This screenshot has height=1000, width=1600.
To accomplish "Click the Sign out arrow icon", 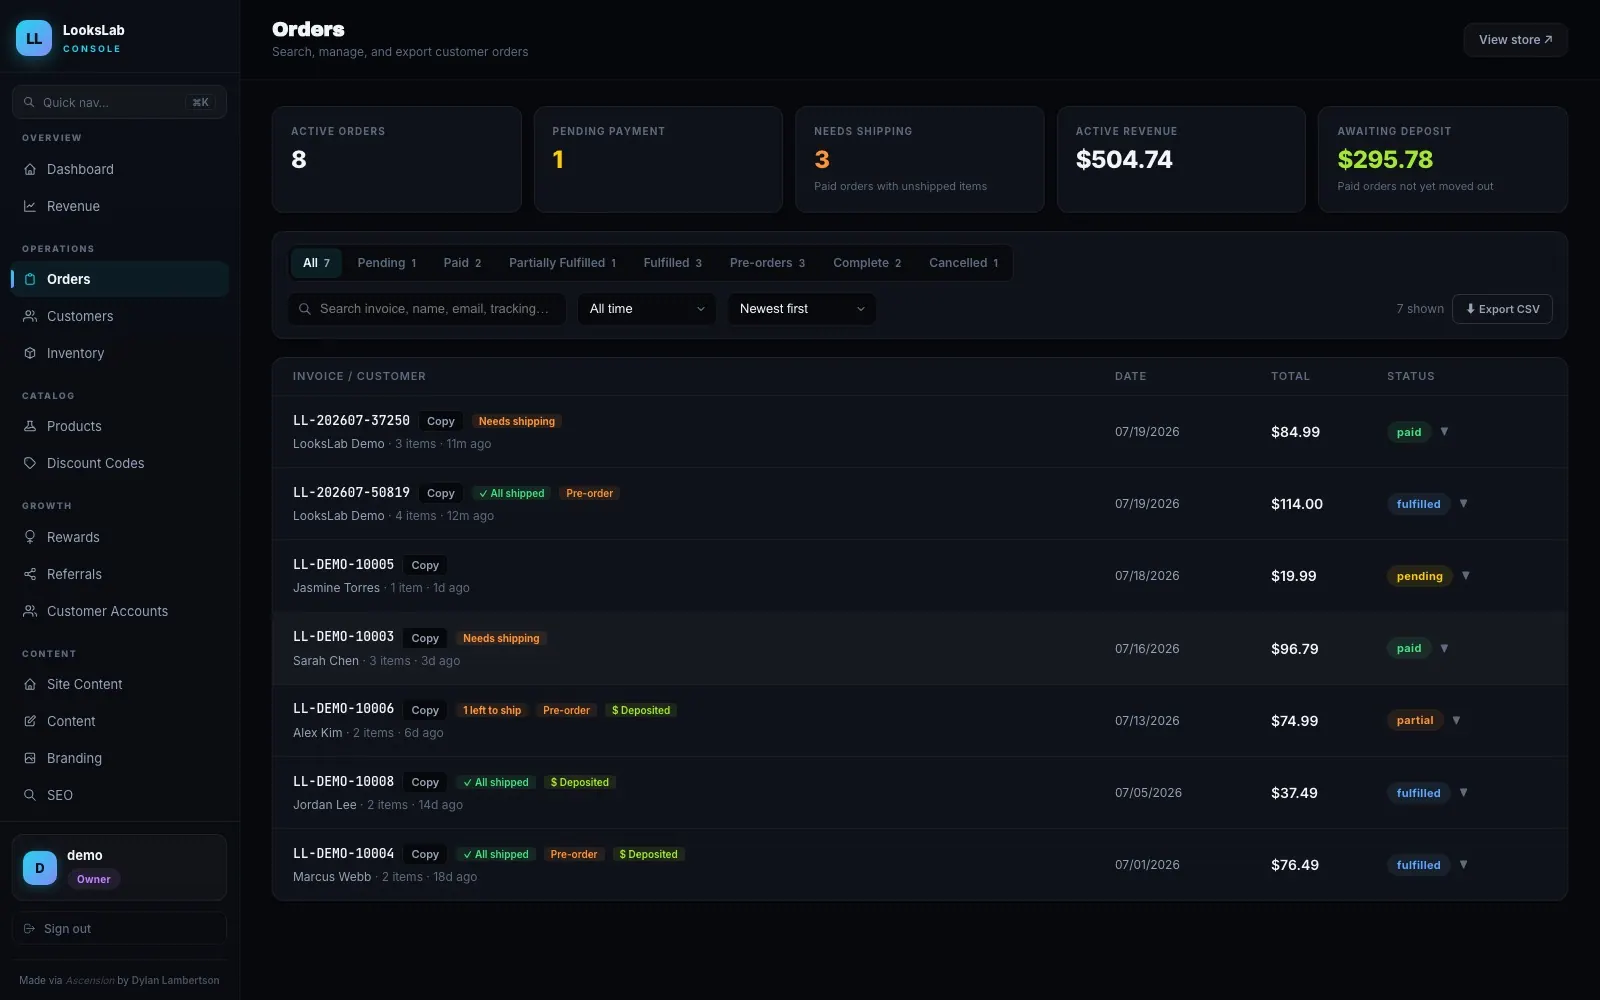I will click(29, 929).
